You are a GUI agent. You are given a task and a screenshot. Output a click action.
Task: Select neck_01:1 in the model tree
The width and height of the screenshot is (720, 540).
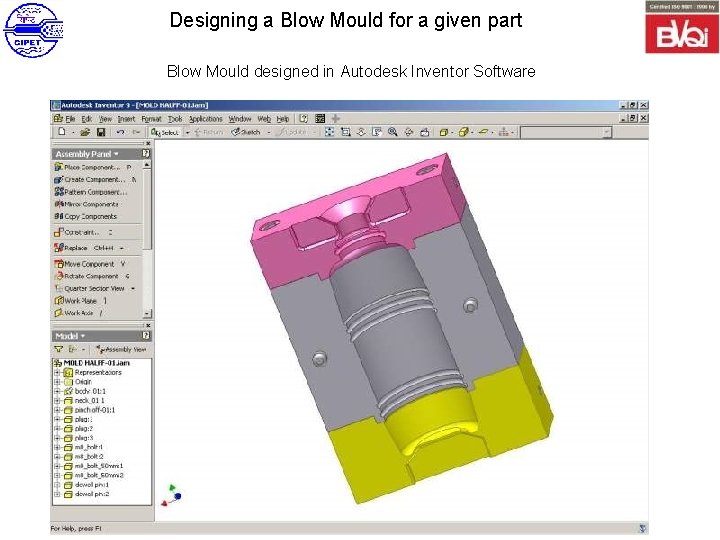click(90, 400)
